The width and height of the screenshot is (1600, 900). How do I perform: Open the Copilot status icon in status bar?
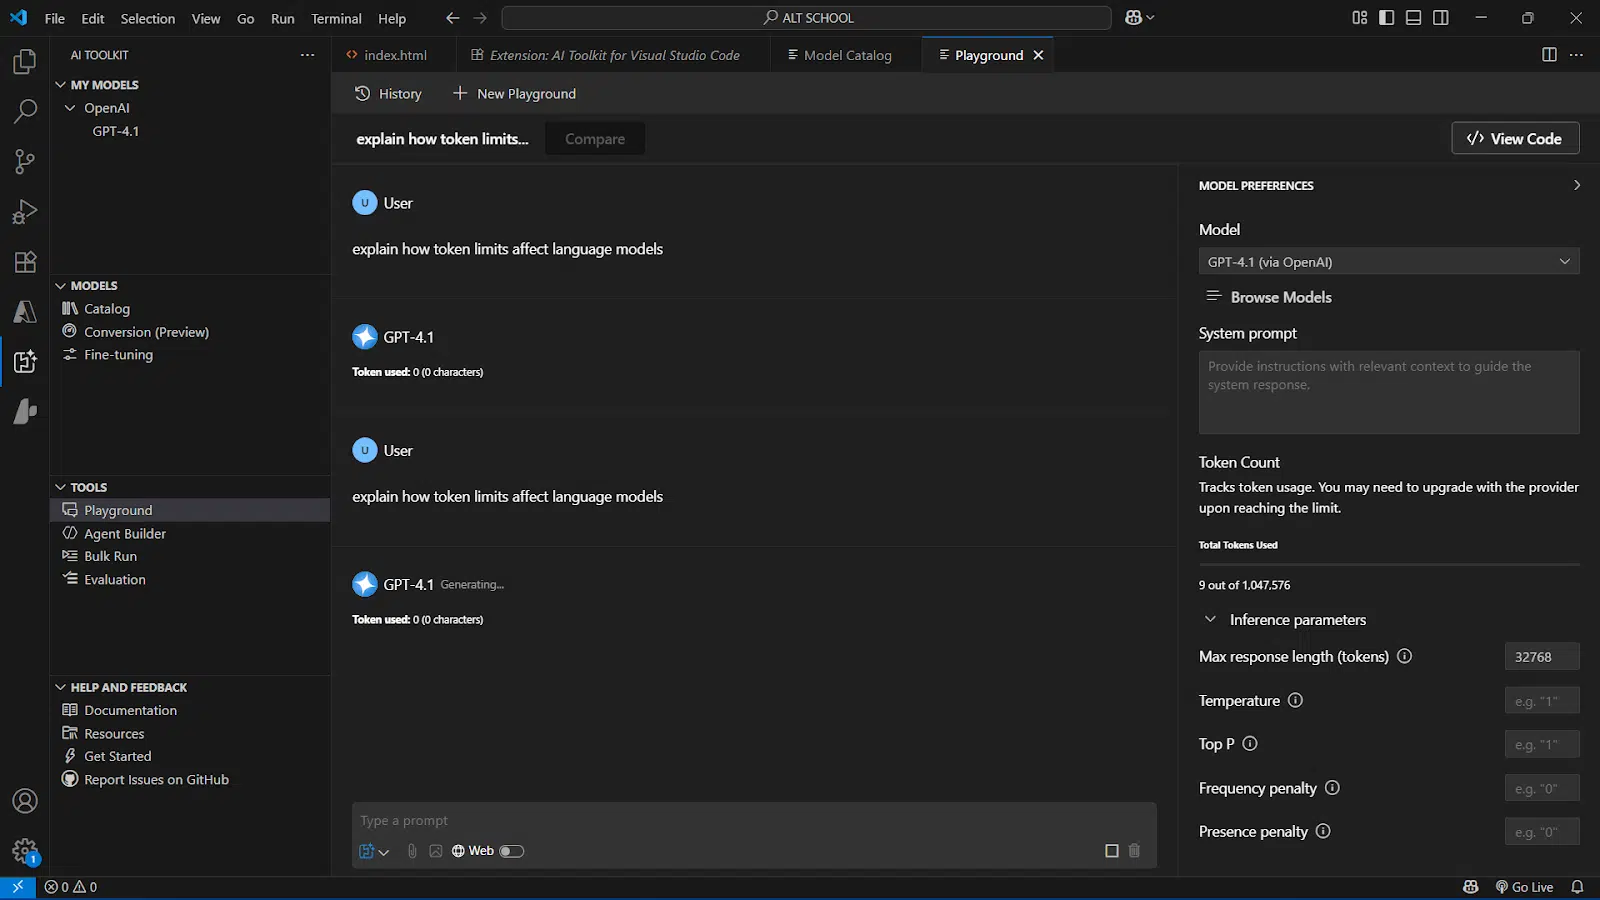click(1470, 887)
